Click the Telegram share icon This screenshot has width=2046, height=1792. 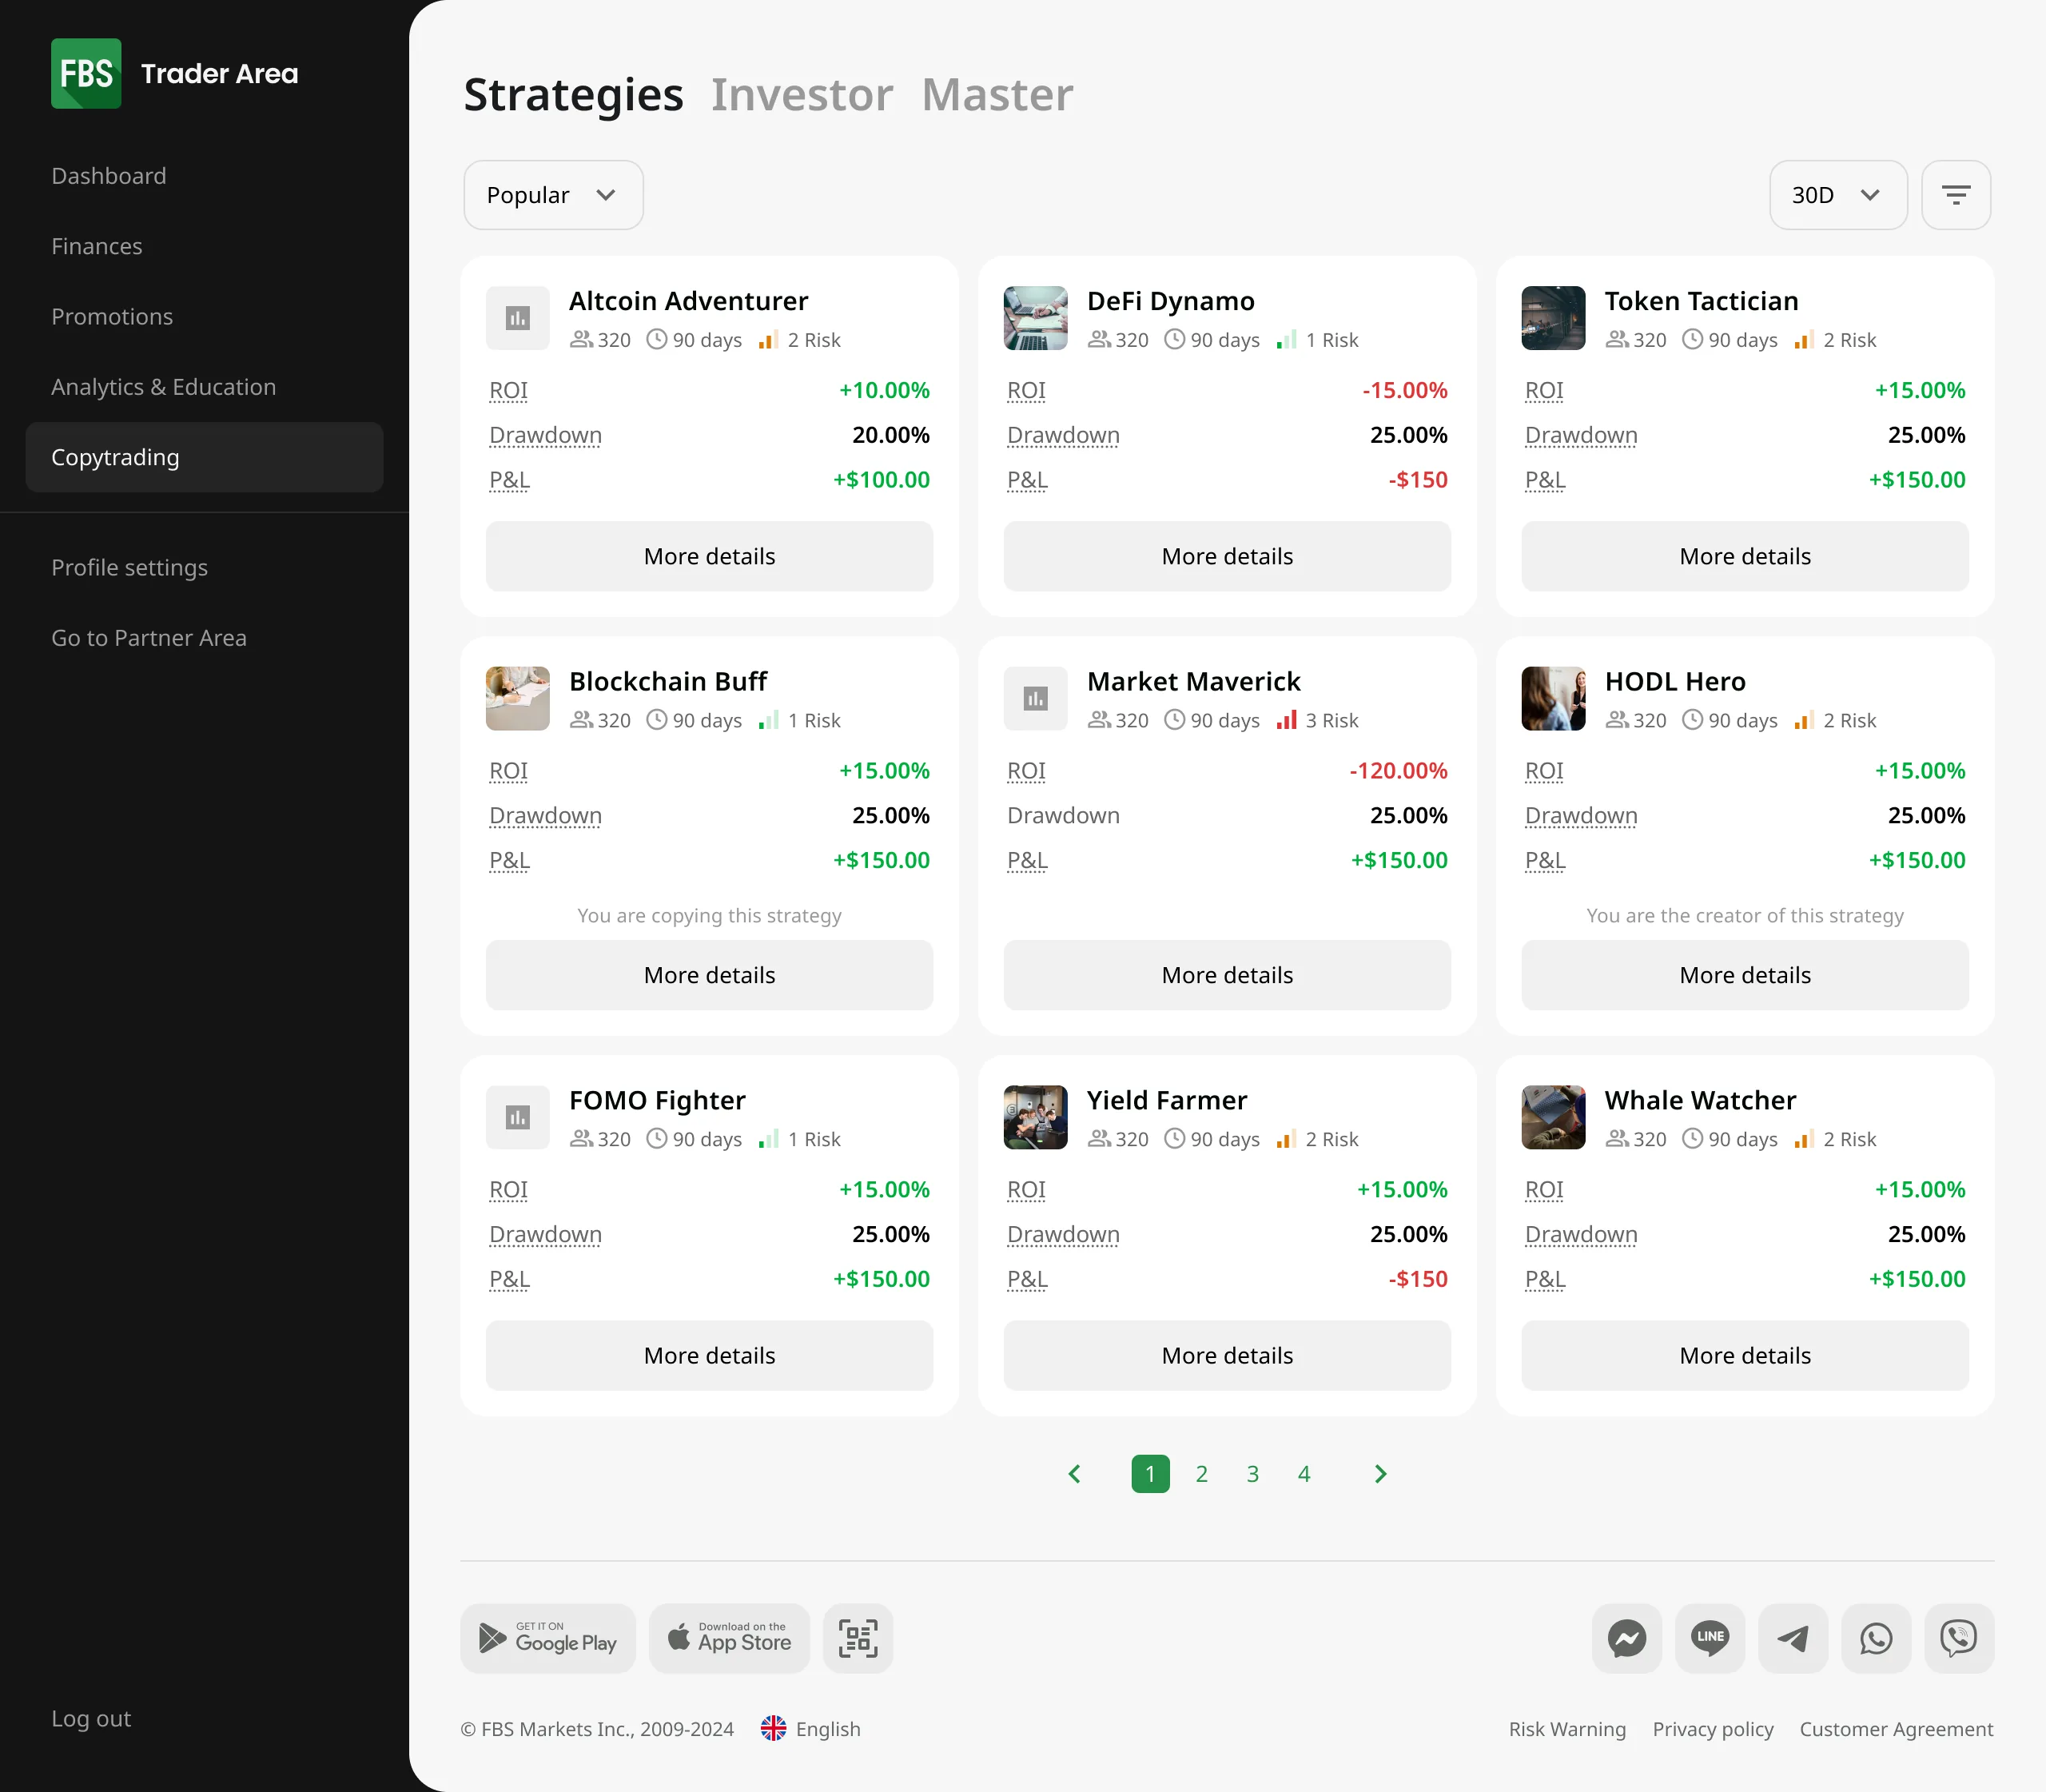(x=1792, y=1638)
